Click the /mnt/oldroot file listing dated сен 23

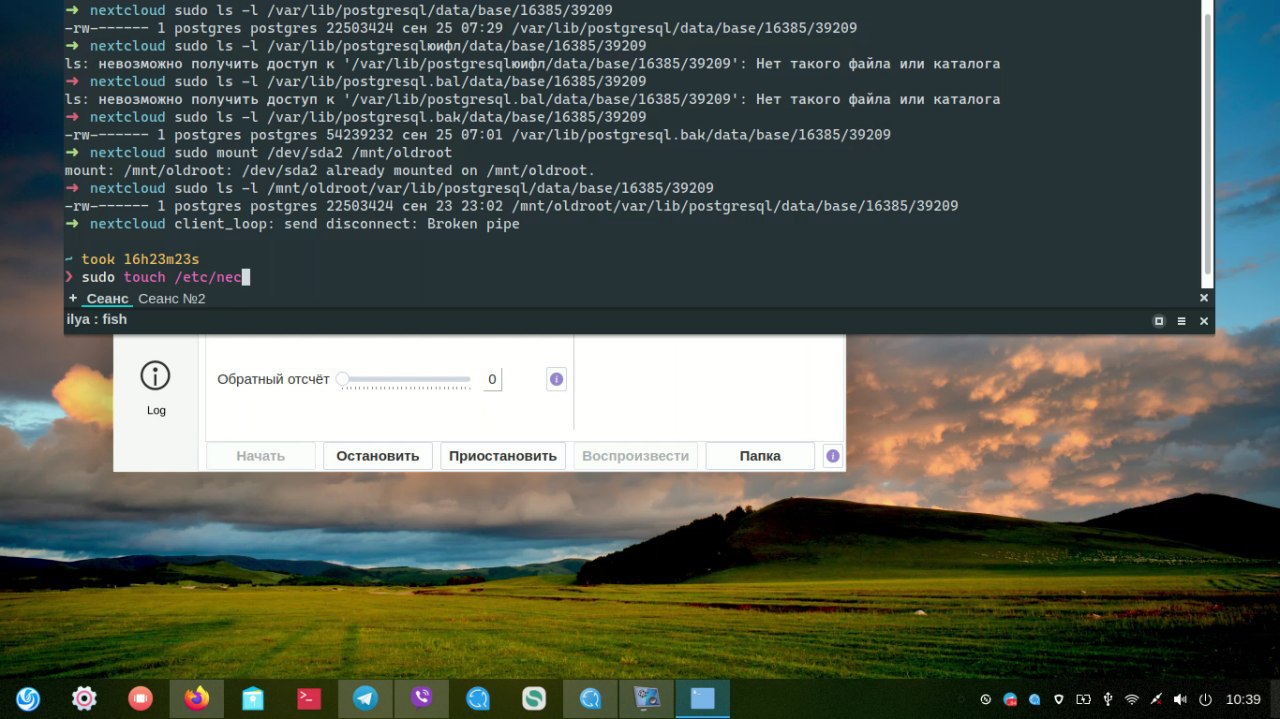pyautogui.click(x=512, y=206)
